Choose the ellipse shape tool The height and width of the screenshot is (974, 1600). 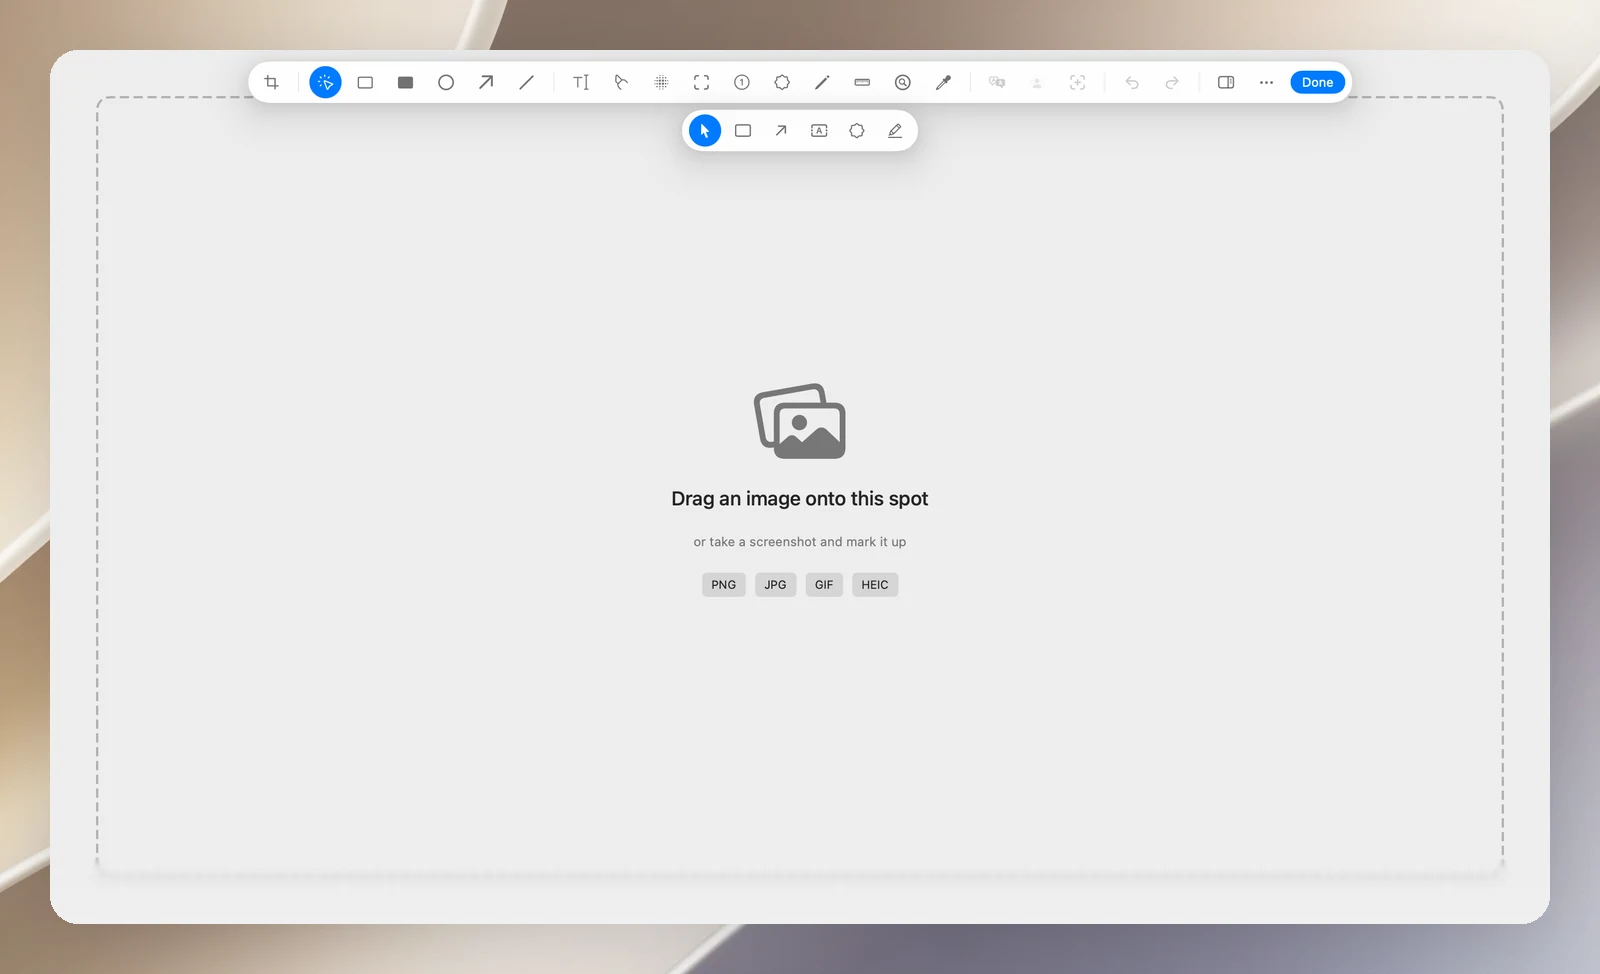pyautogui.click(x=446, y=82)
